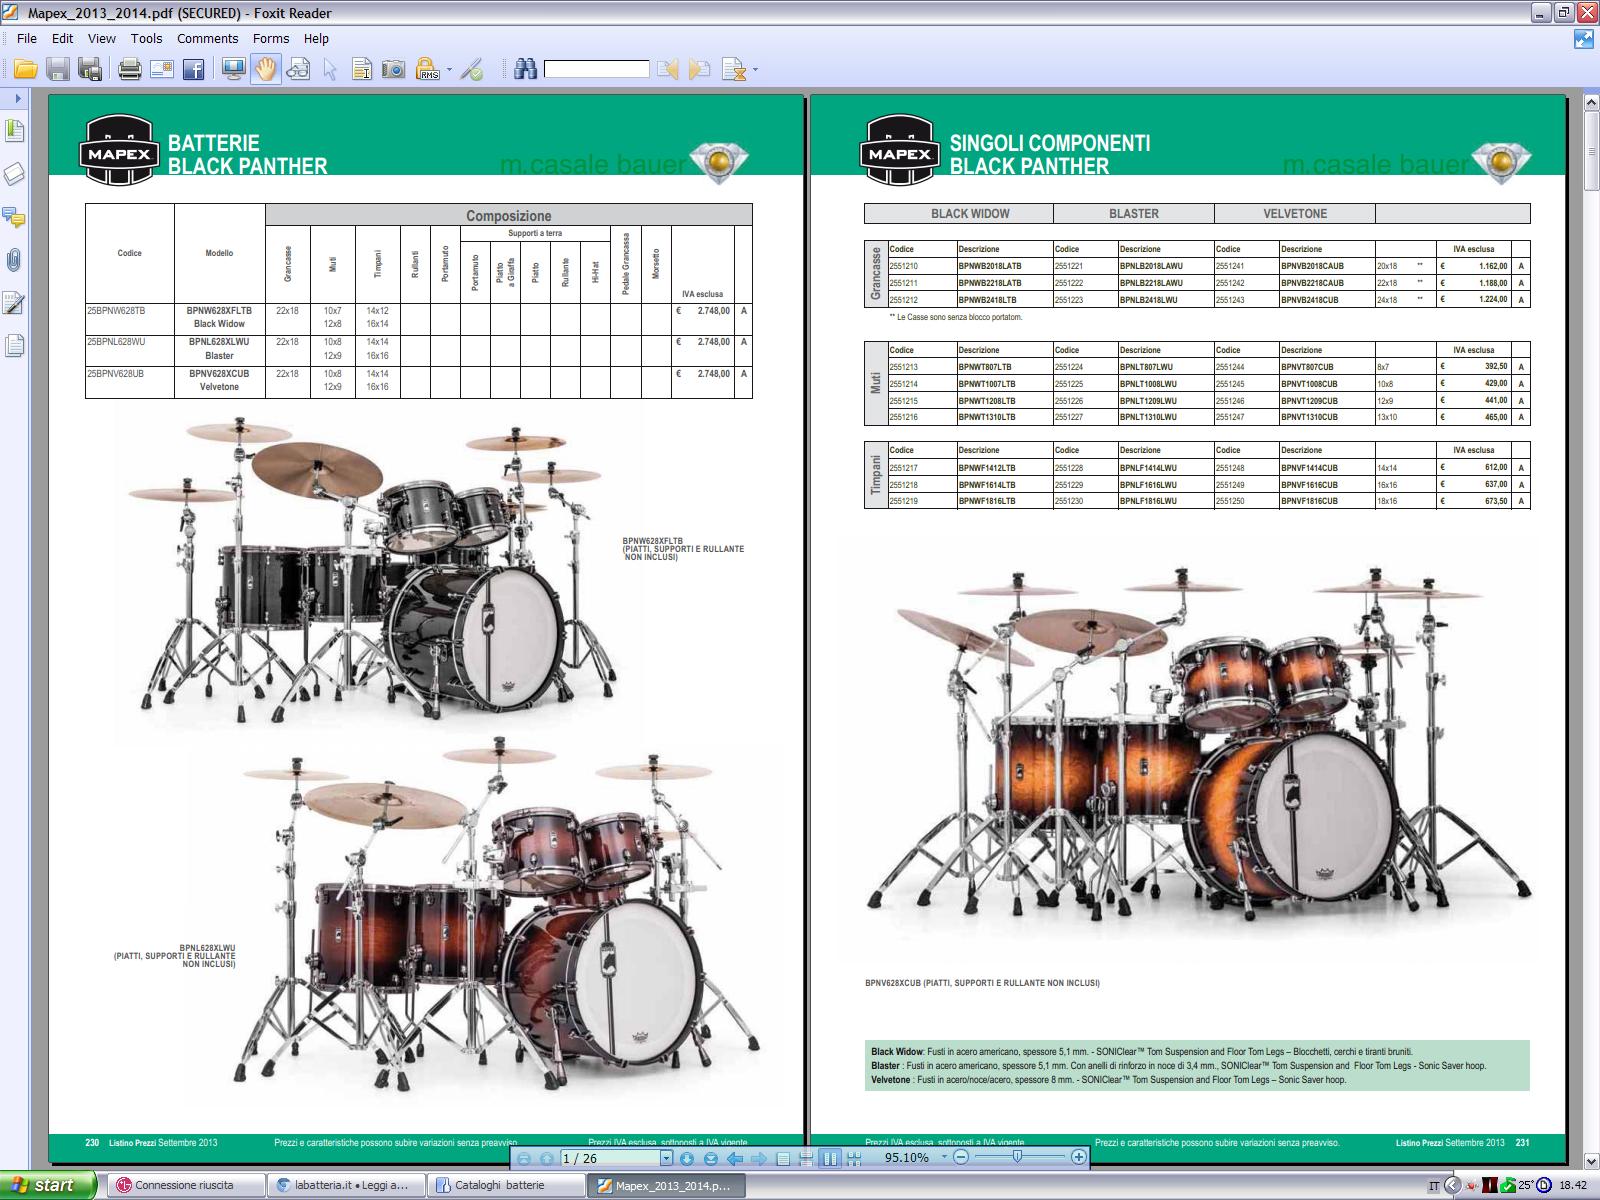Screen dimensions: 1600x1200
Task: Select the Text selection tool
Action: tap(362, 69)
